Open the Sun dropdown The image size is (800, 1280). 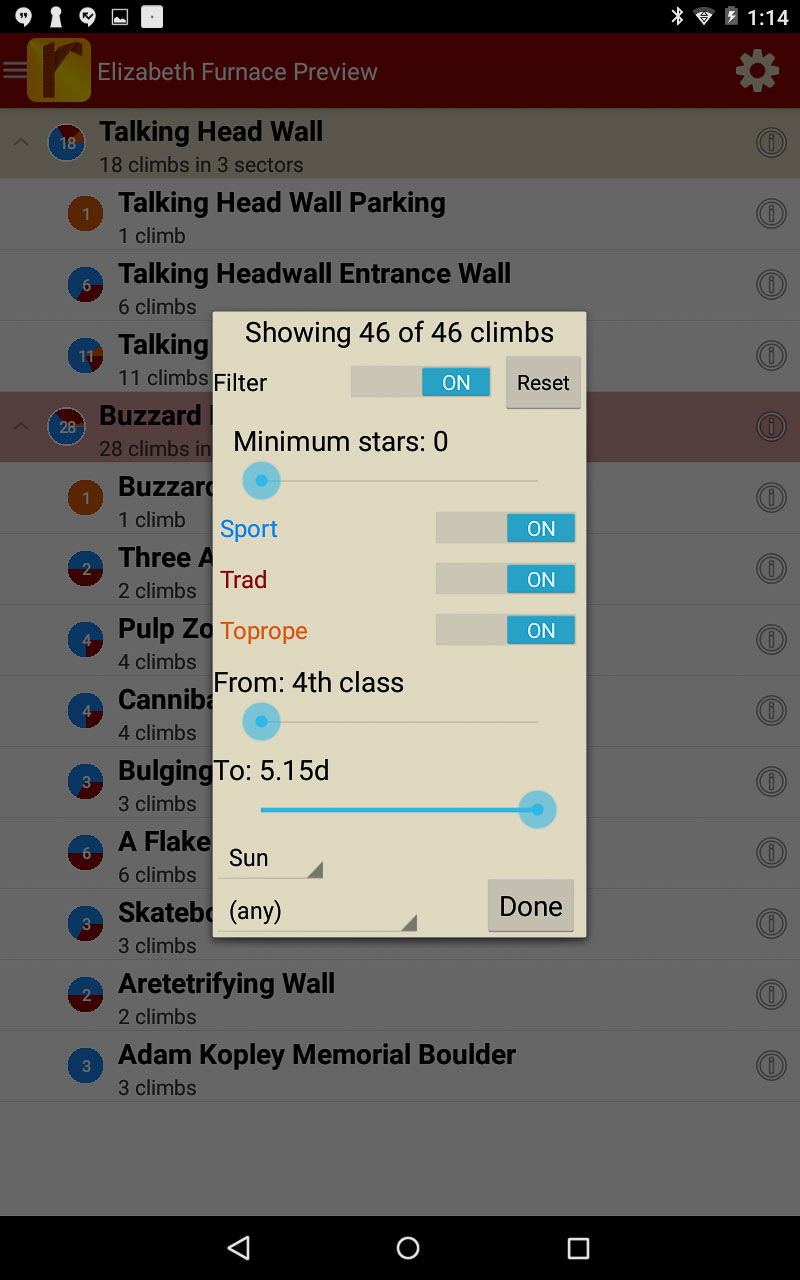click(270, 858)
